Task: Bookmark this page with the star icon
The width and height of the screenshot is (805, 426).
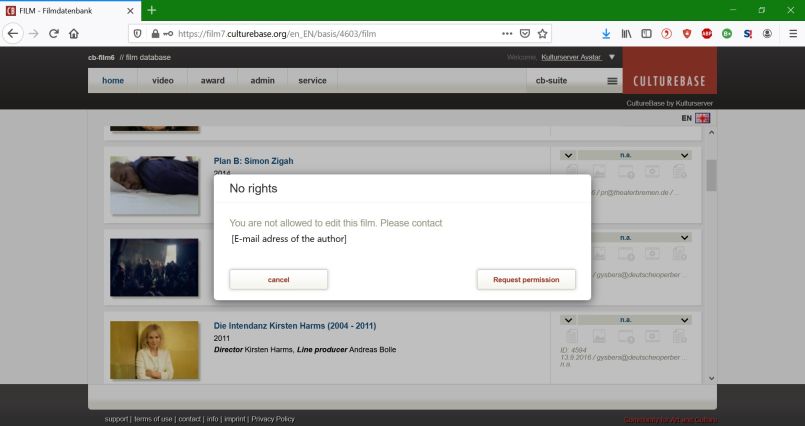Action: tap(543, 33)
